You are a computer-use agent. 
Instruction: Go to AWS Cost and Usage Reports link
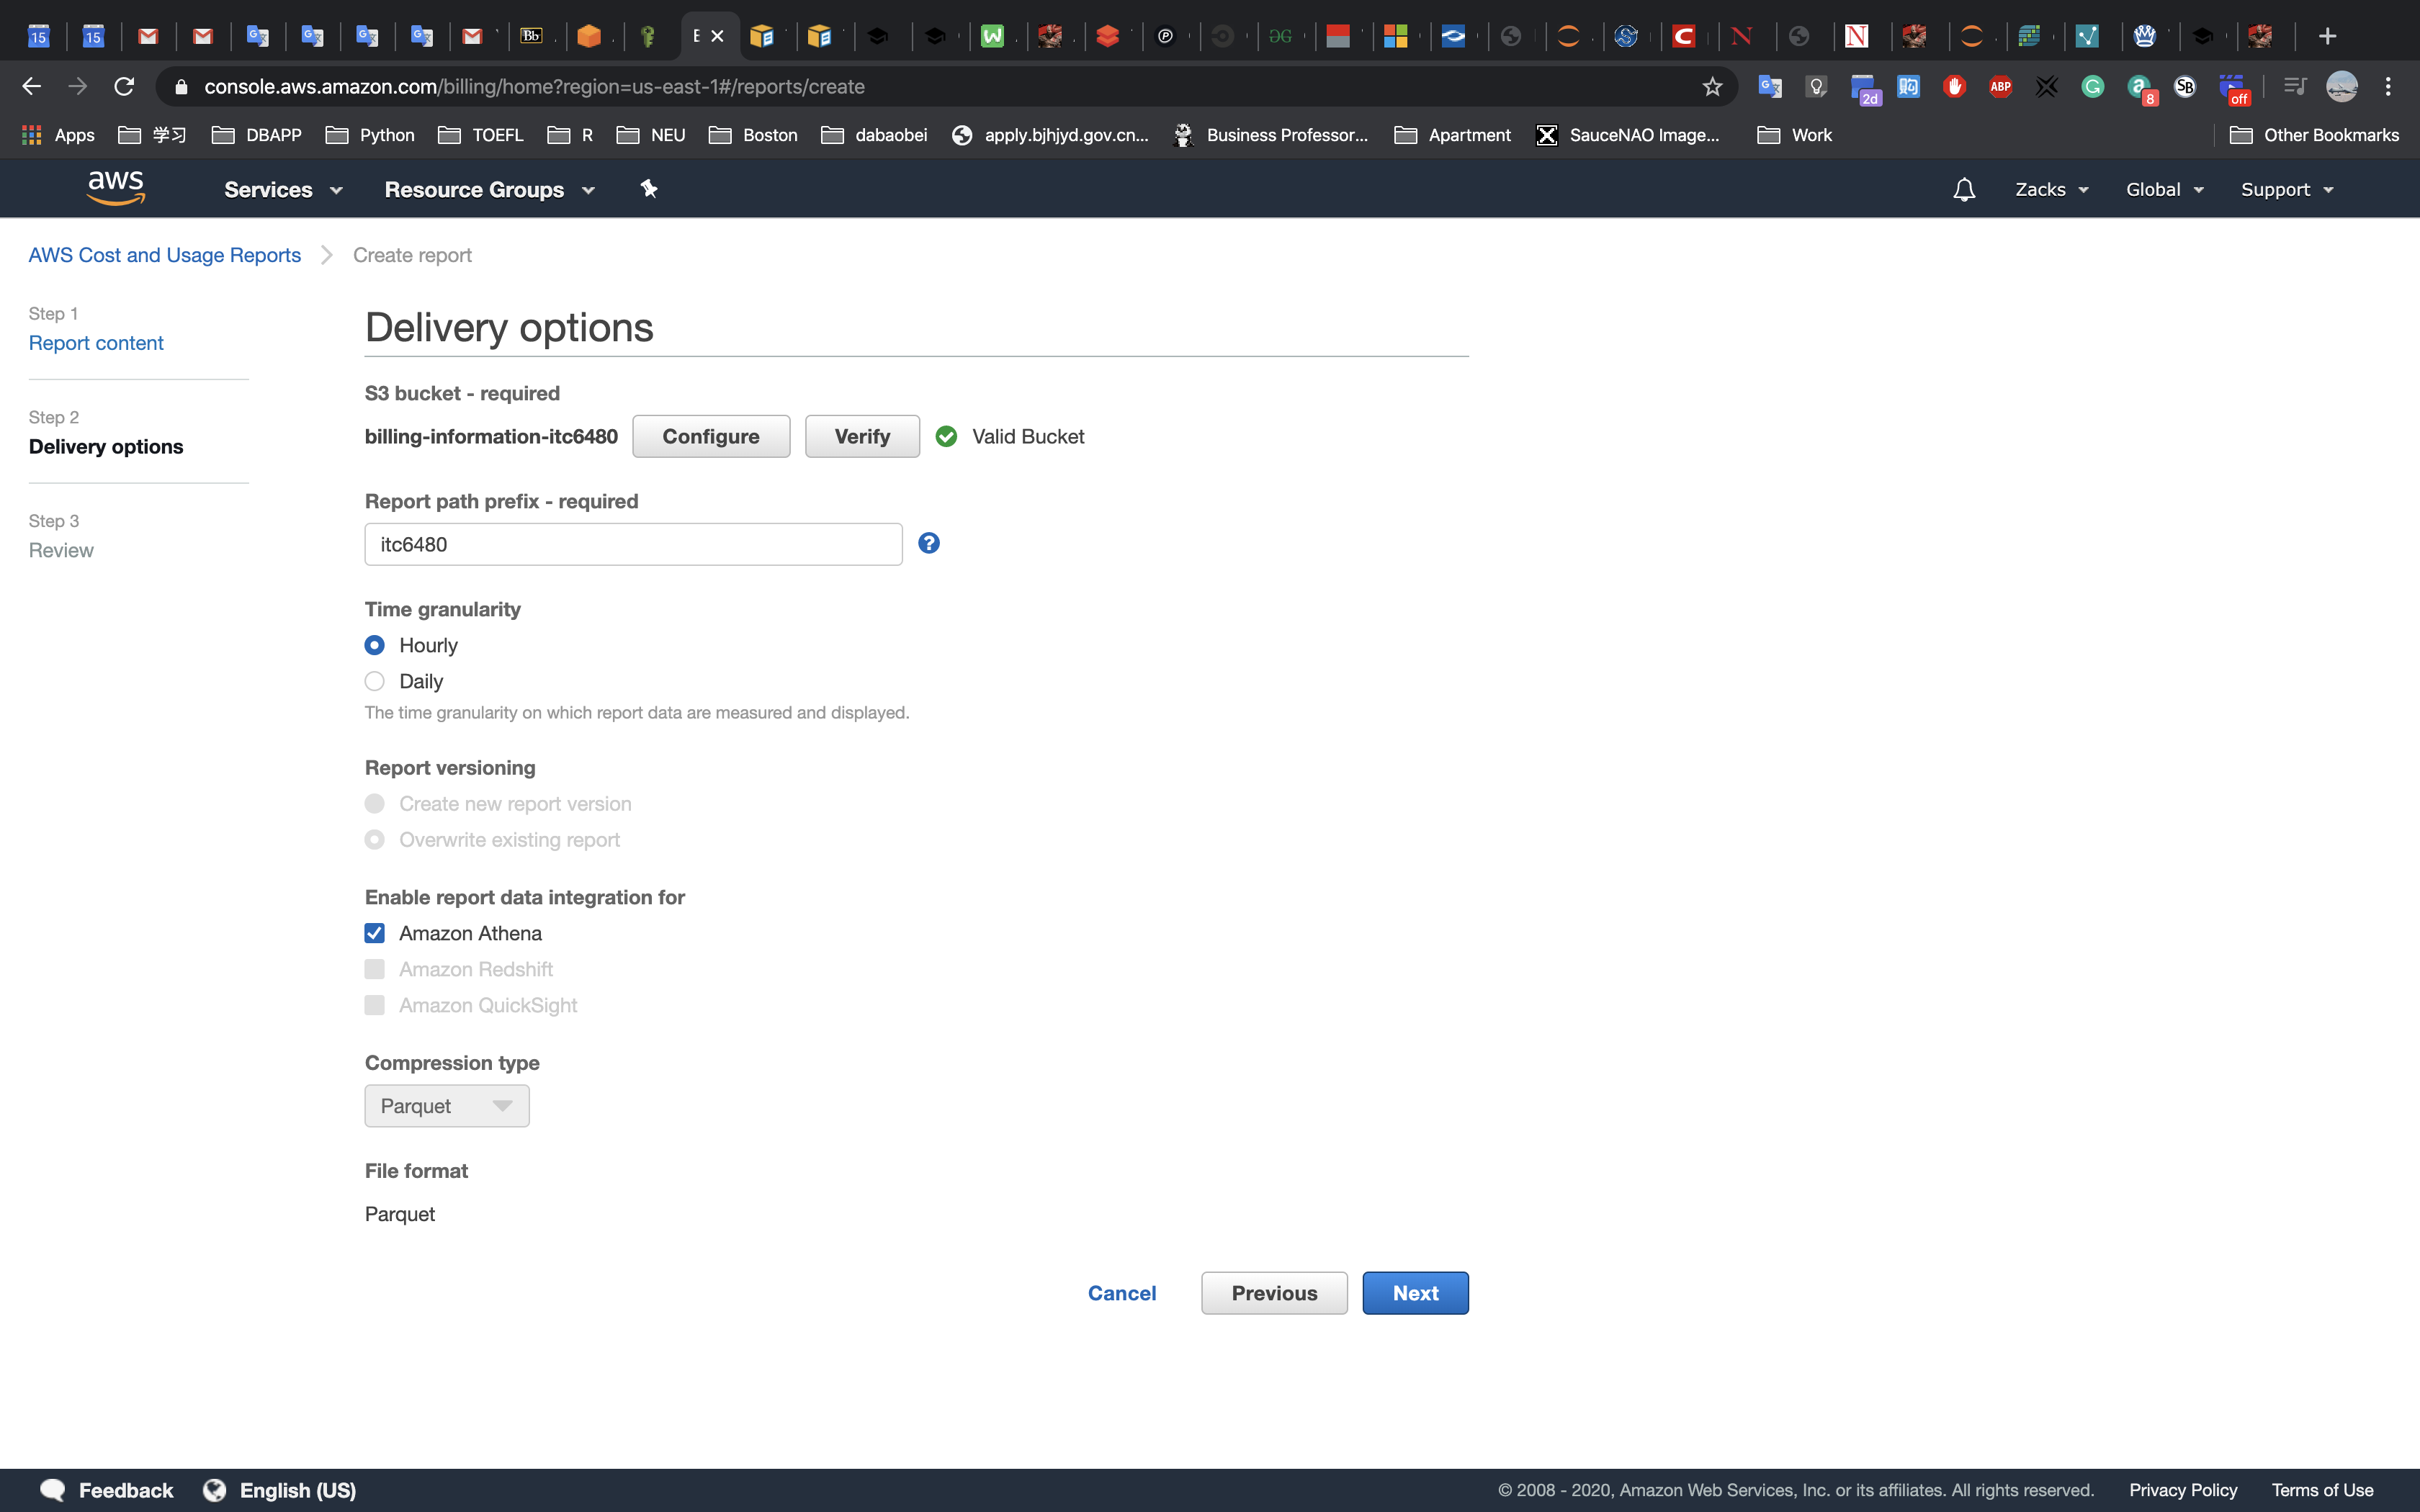[165, 255]
